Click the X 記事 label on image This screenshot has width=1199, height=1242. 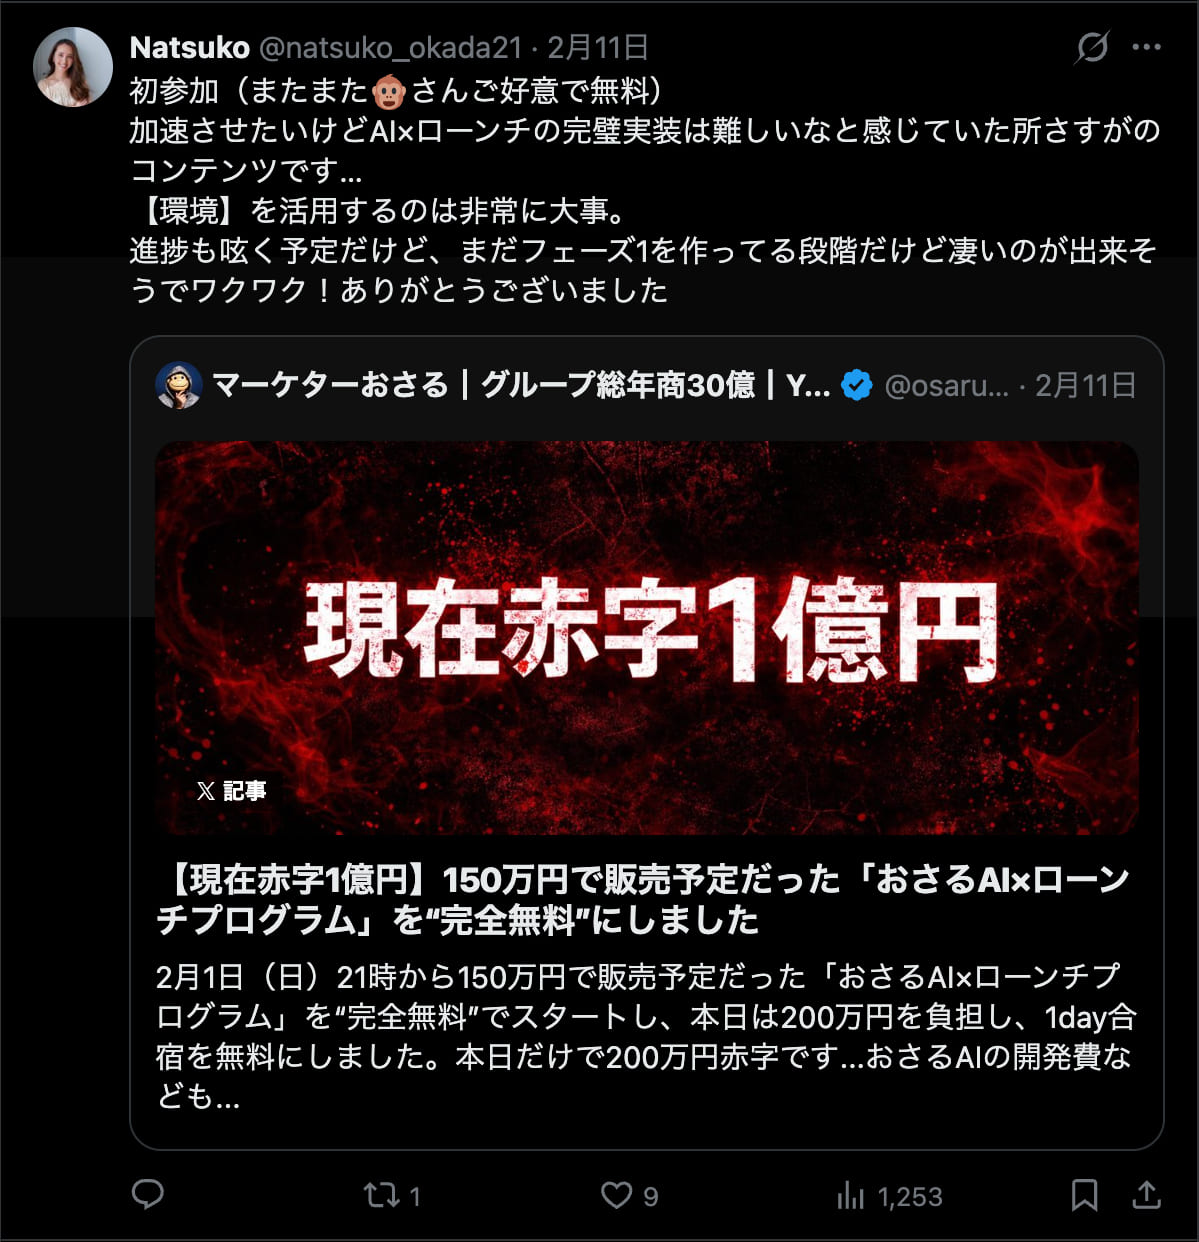(x=231, y=791)
